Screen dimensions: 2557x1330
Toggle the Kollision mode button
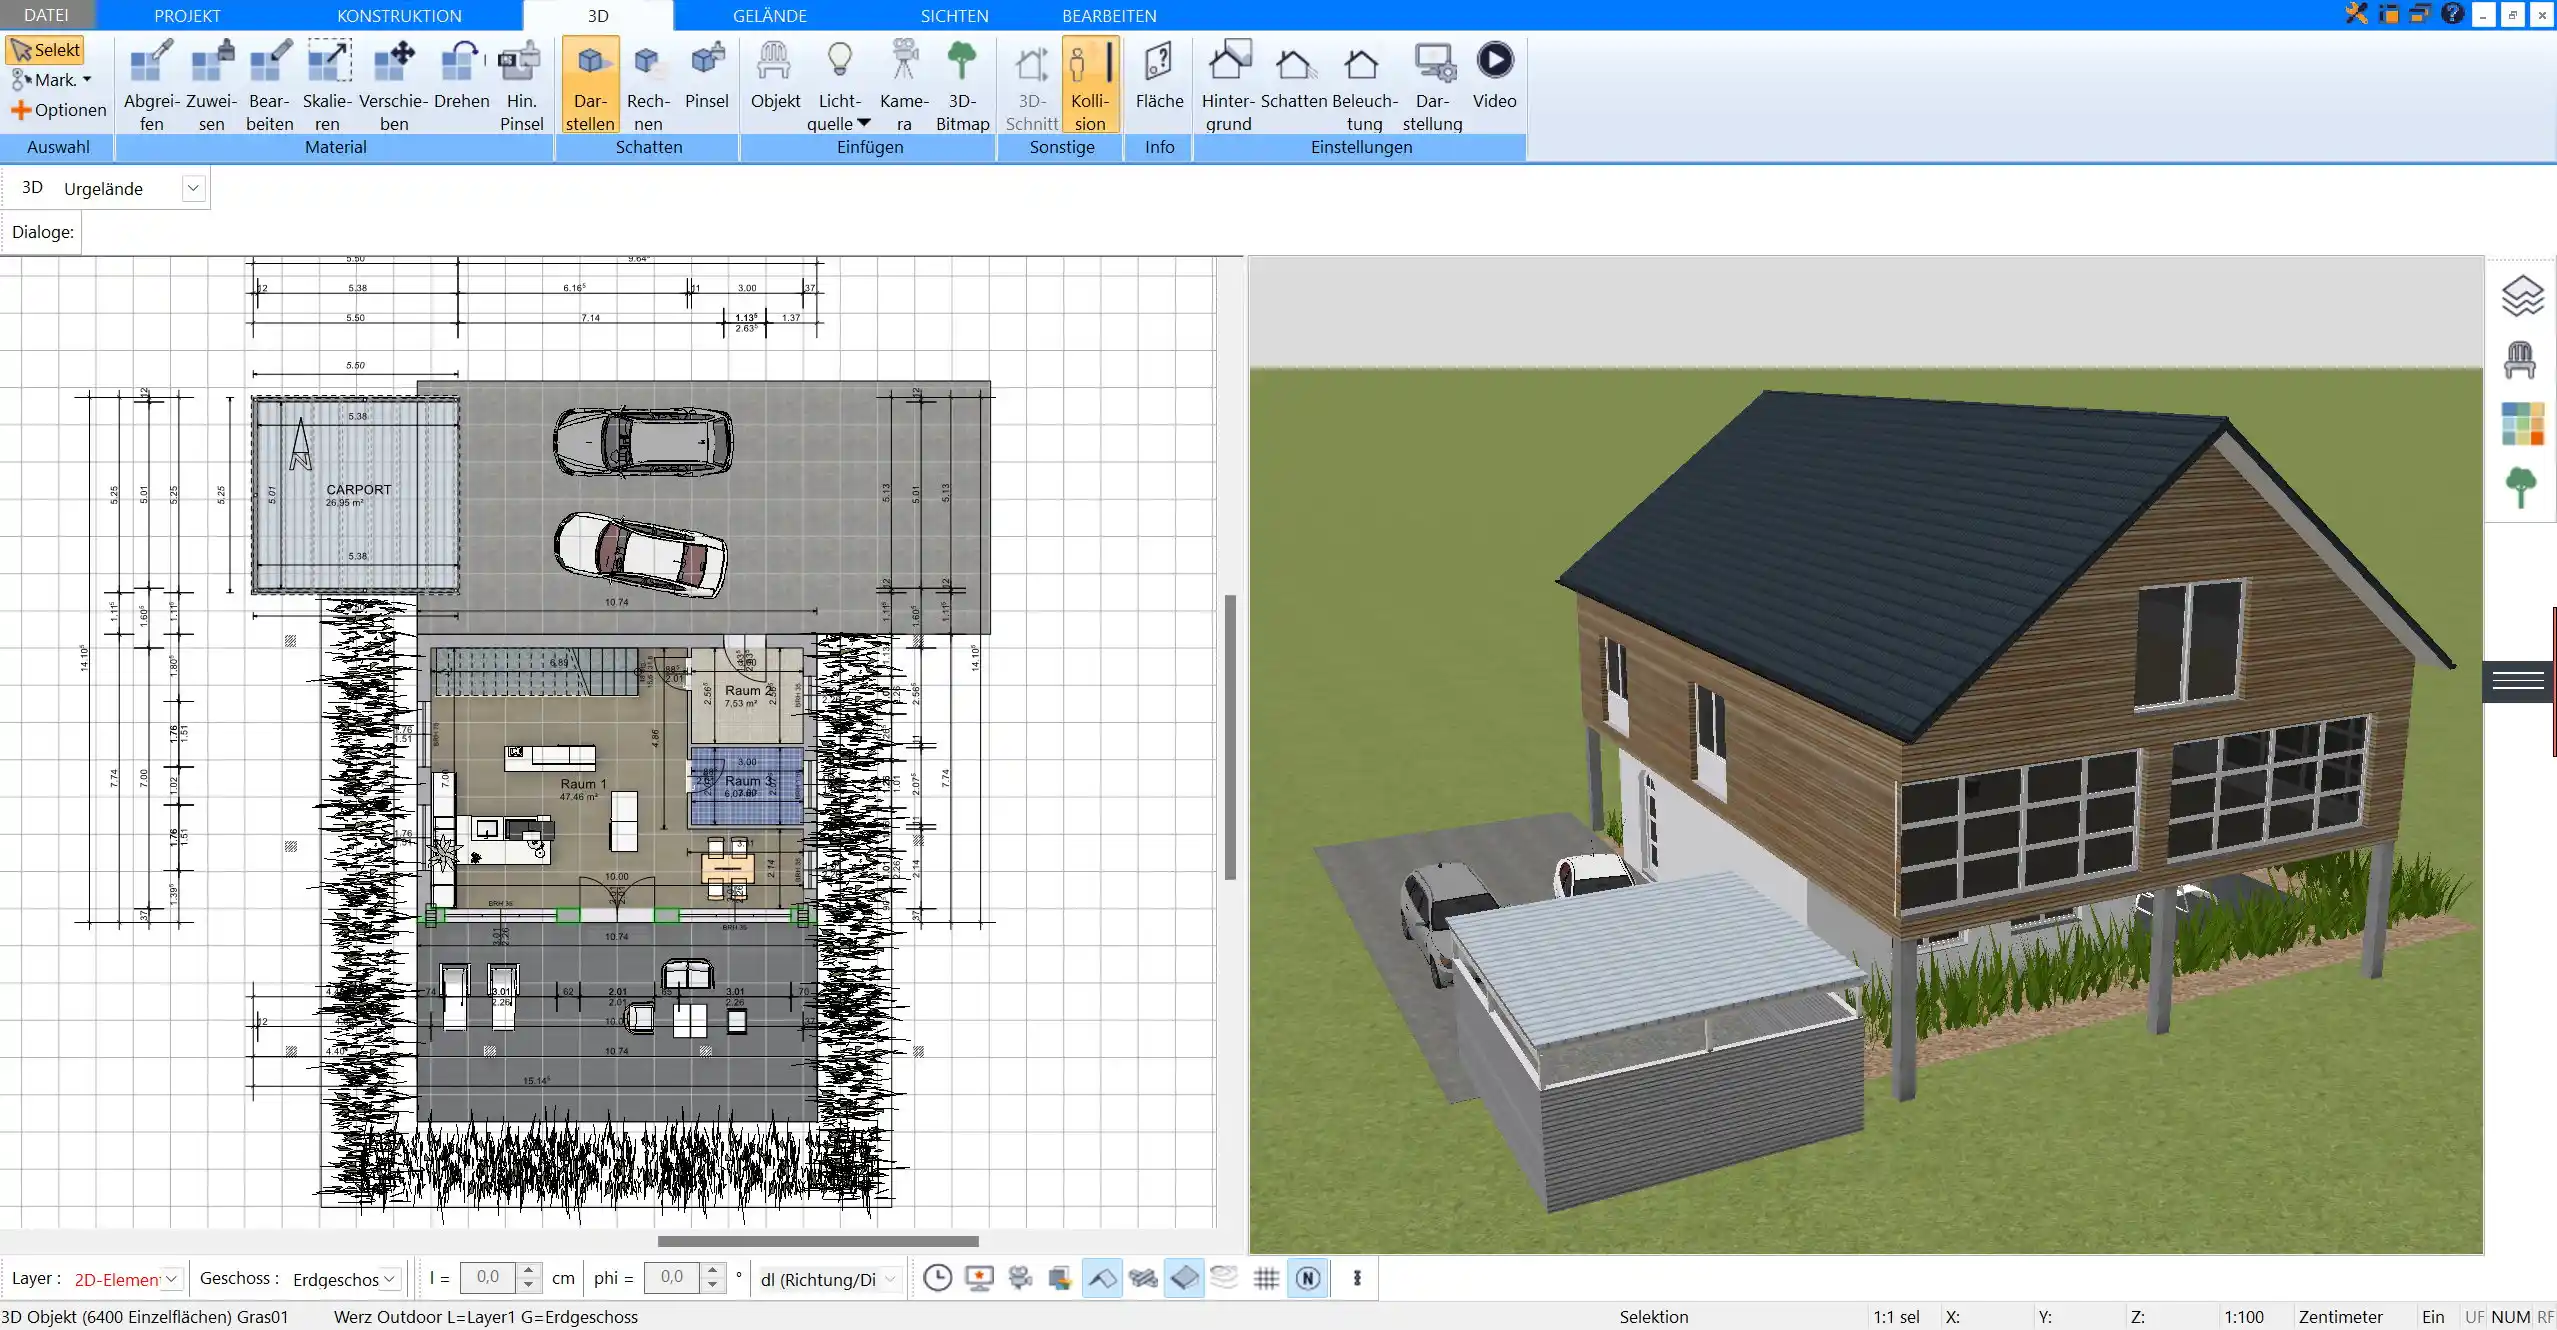click(1090, 85)
